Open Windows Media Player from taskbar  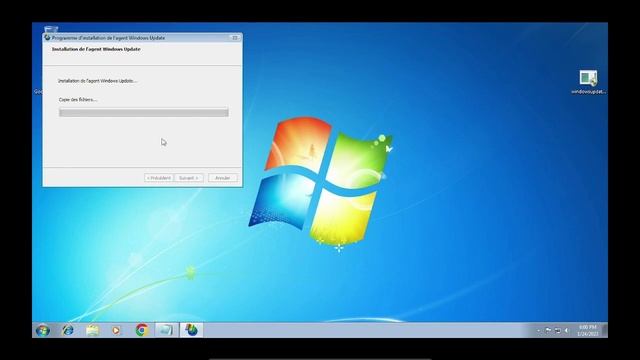[x=117, y=330]
